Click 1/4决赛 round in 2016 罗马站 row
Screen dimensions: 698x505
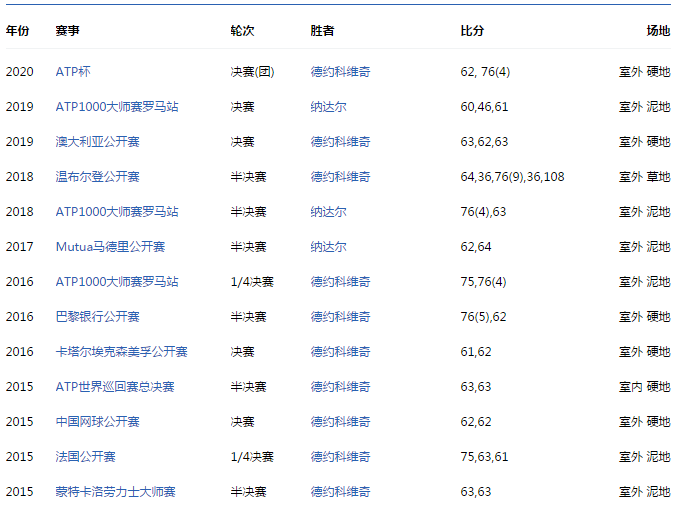[x=252, y=282]
